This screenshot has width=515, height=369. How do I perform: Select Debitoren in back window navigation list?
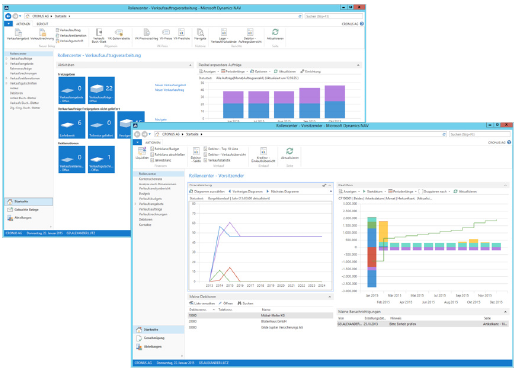pyautogui.click(x=16, y=93)
